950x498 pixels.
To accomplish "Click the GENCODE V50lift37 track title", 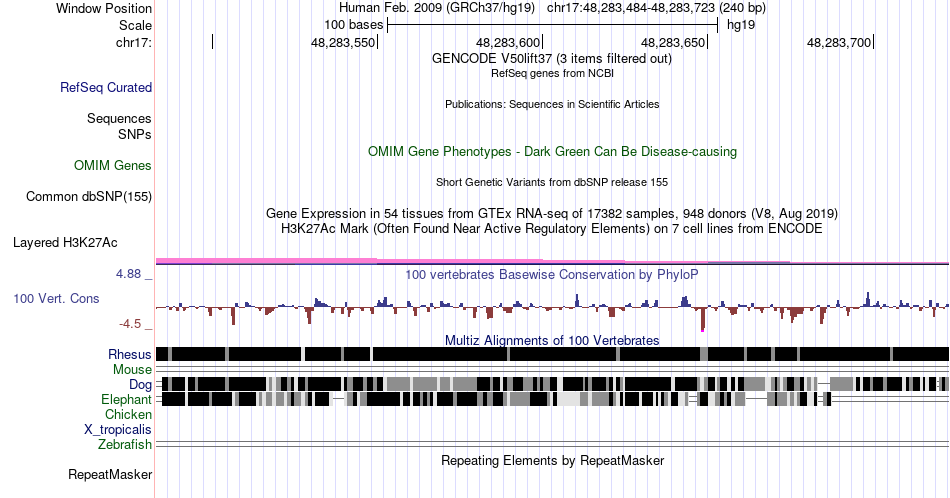I will pos(552,59).
